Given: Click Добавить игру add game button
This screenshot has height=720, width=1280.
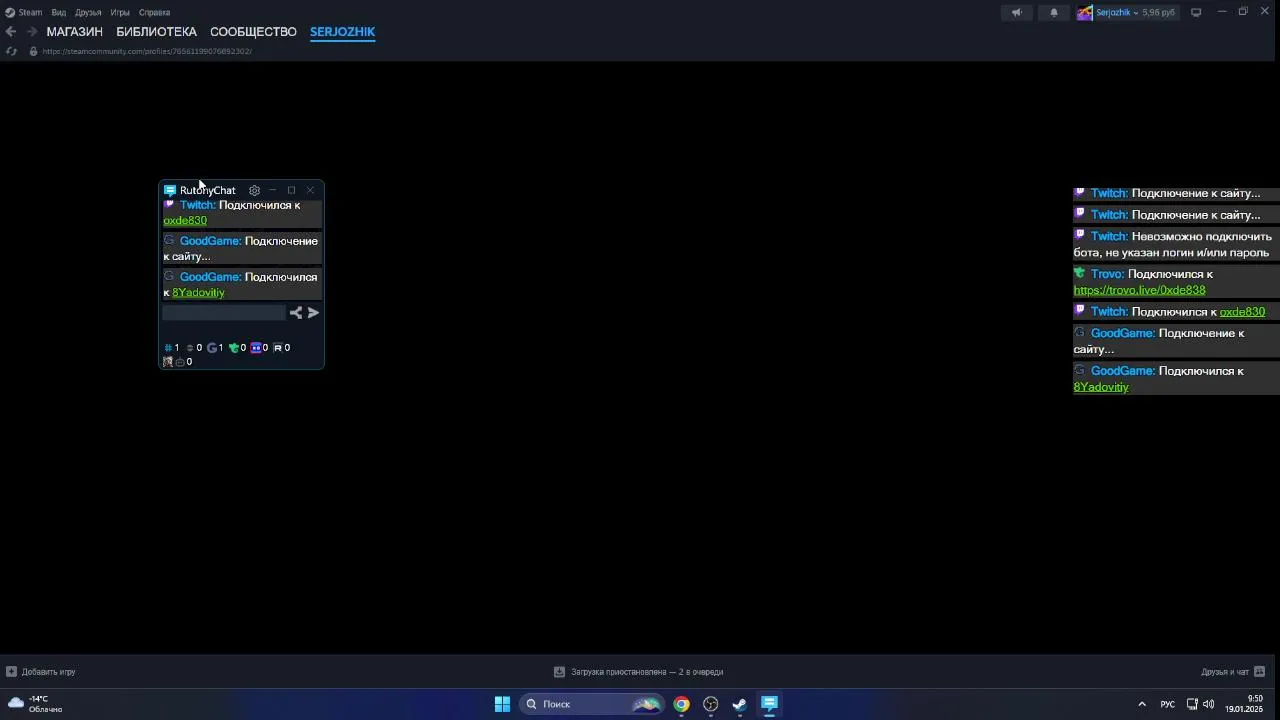Looking at the screenshot, I should pos(41,672).
